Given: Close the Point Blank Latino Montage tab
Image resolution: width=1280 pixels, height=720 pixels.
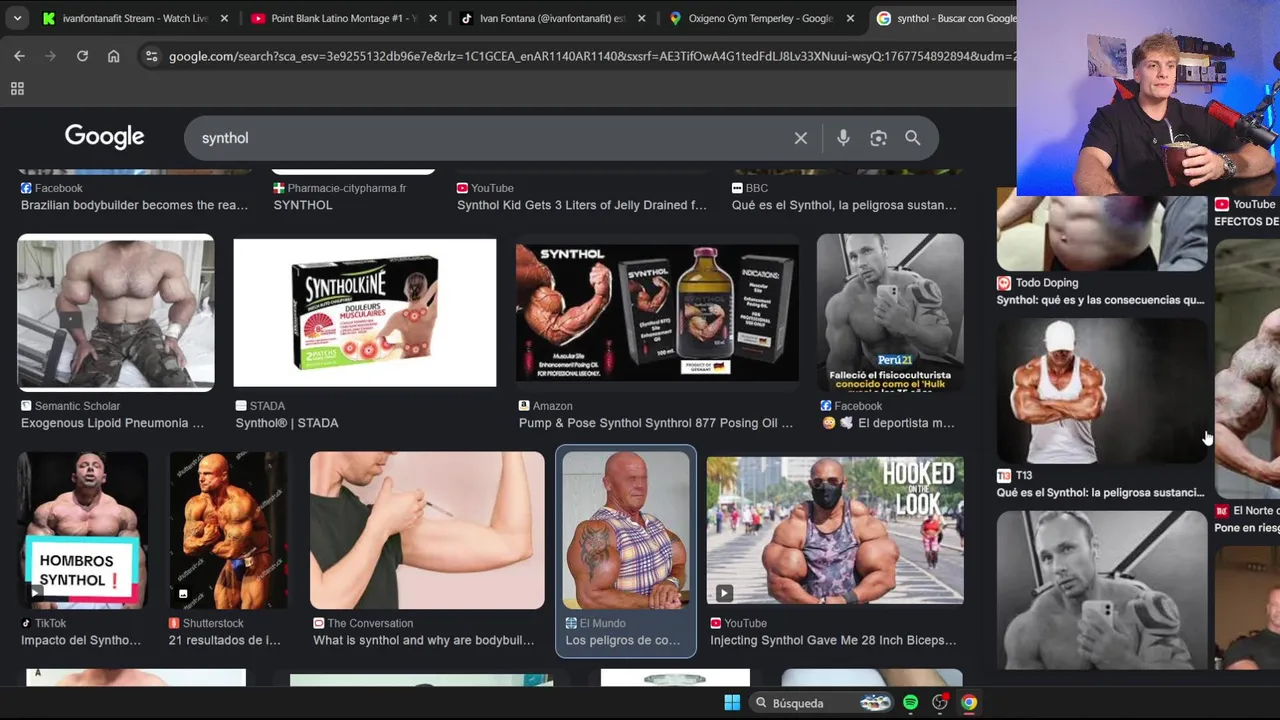Looking at the screenshot, I should [x=433, y=18].
